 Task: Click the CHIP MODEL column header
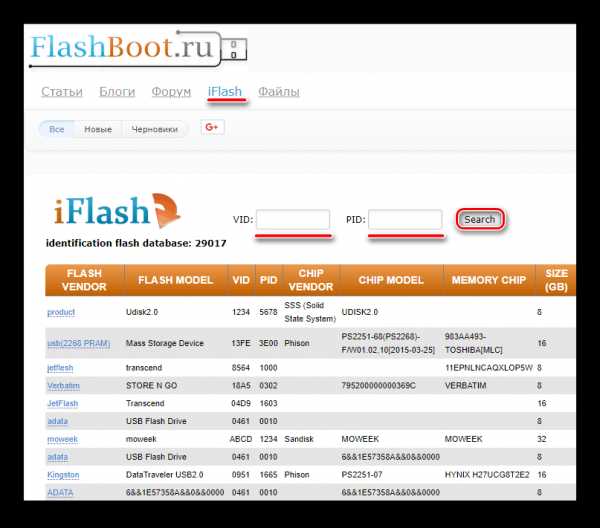click(x=391, y=280)
